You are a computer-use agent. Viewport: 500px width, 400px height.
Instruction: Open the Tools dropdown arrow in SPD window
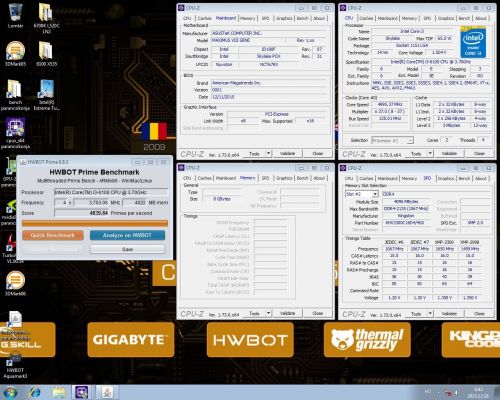click(430, 313)
